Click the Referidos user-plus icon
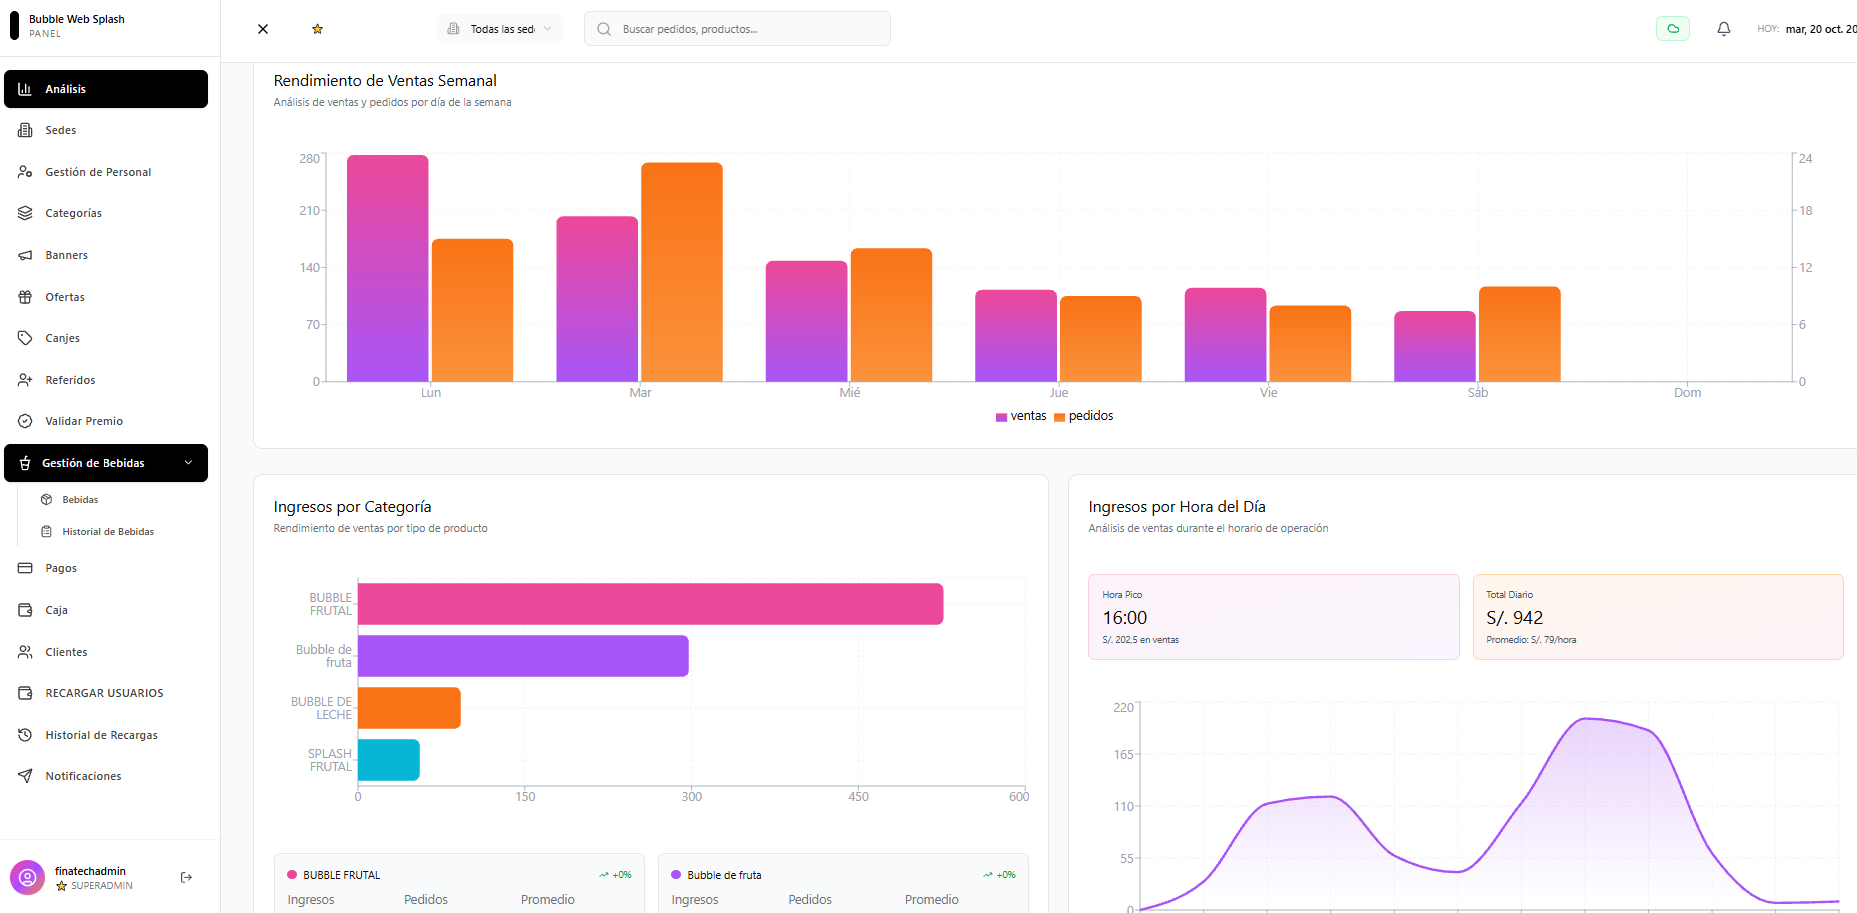The width and height of the screenshot is (1857, 913). click(x=25, y=380)
